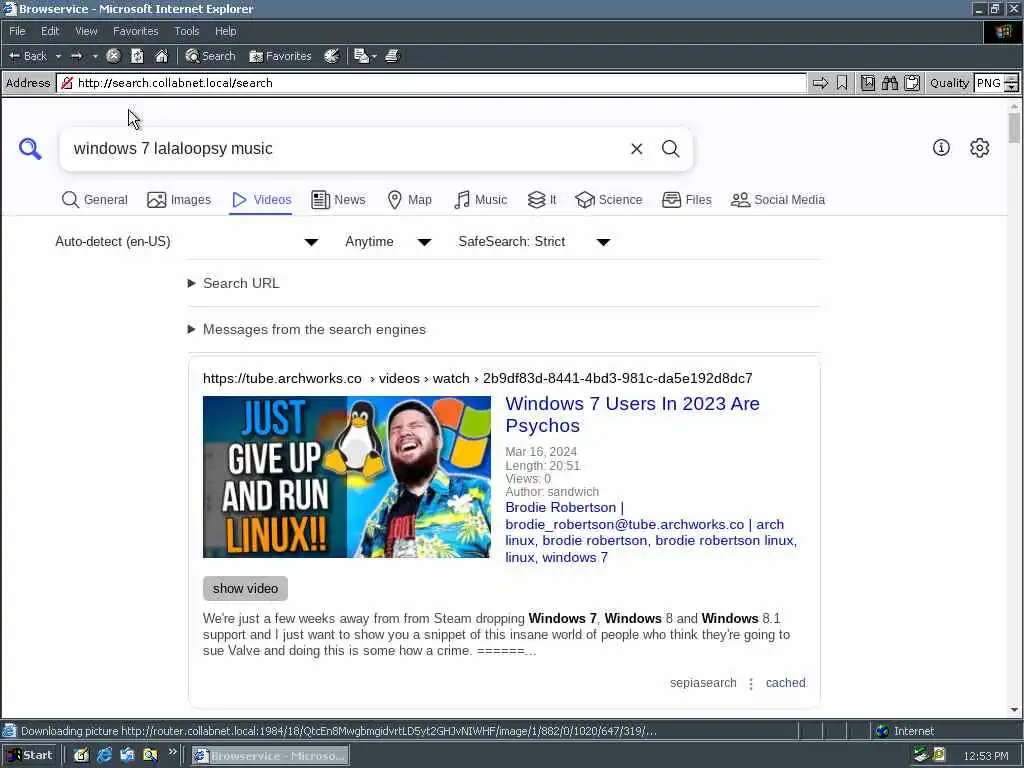Open the Favorites menu
This screenshot has height=768, width=1024.
point(135,31)
